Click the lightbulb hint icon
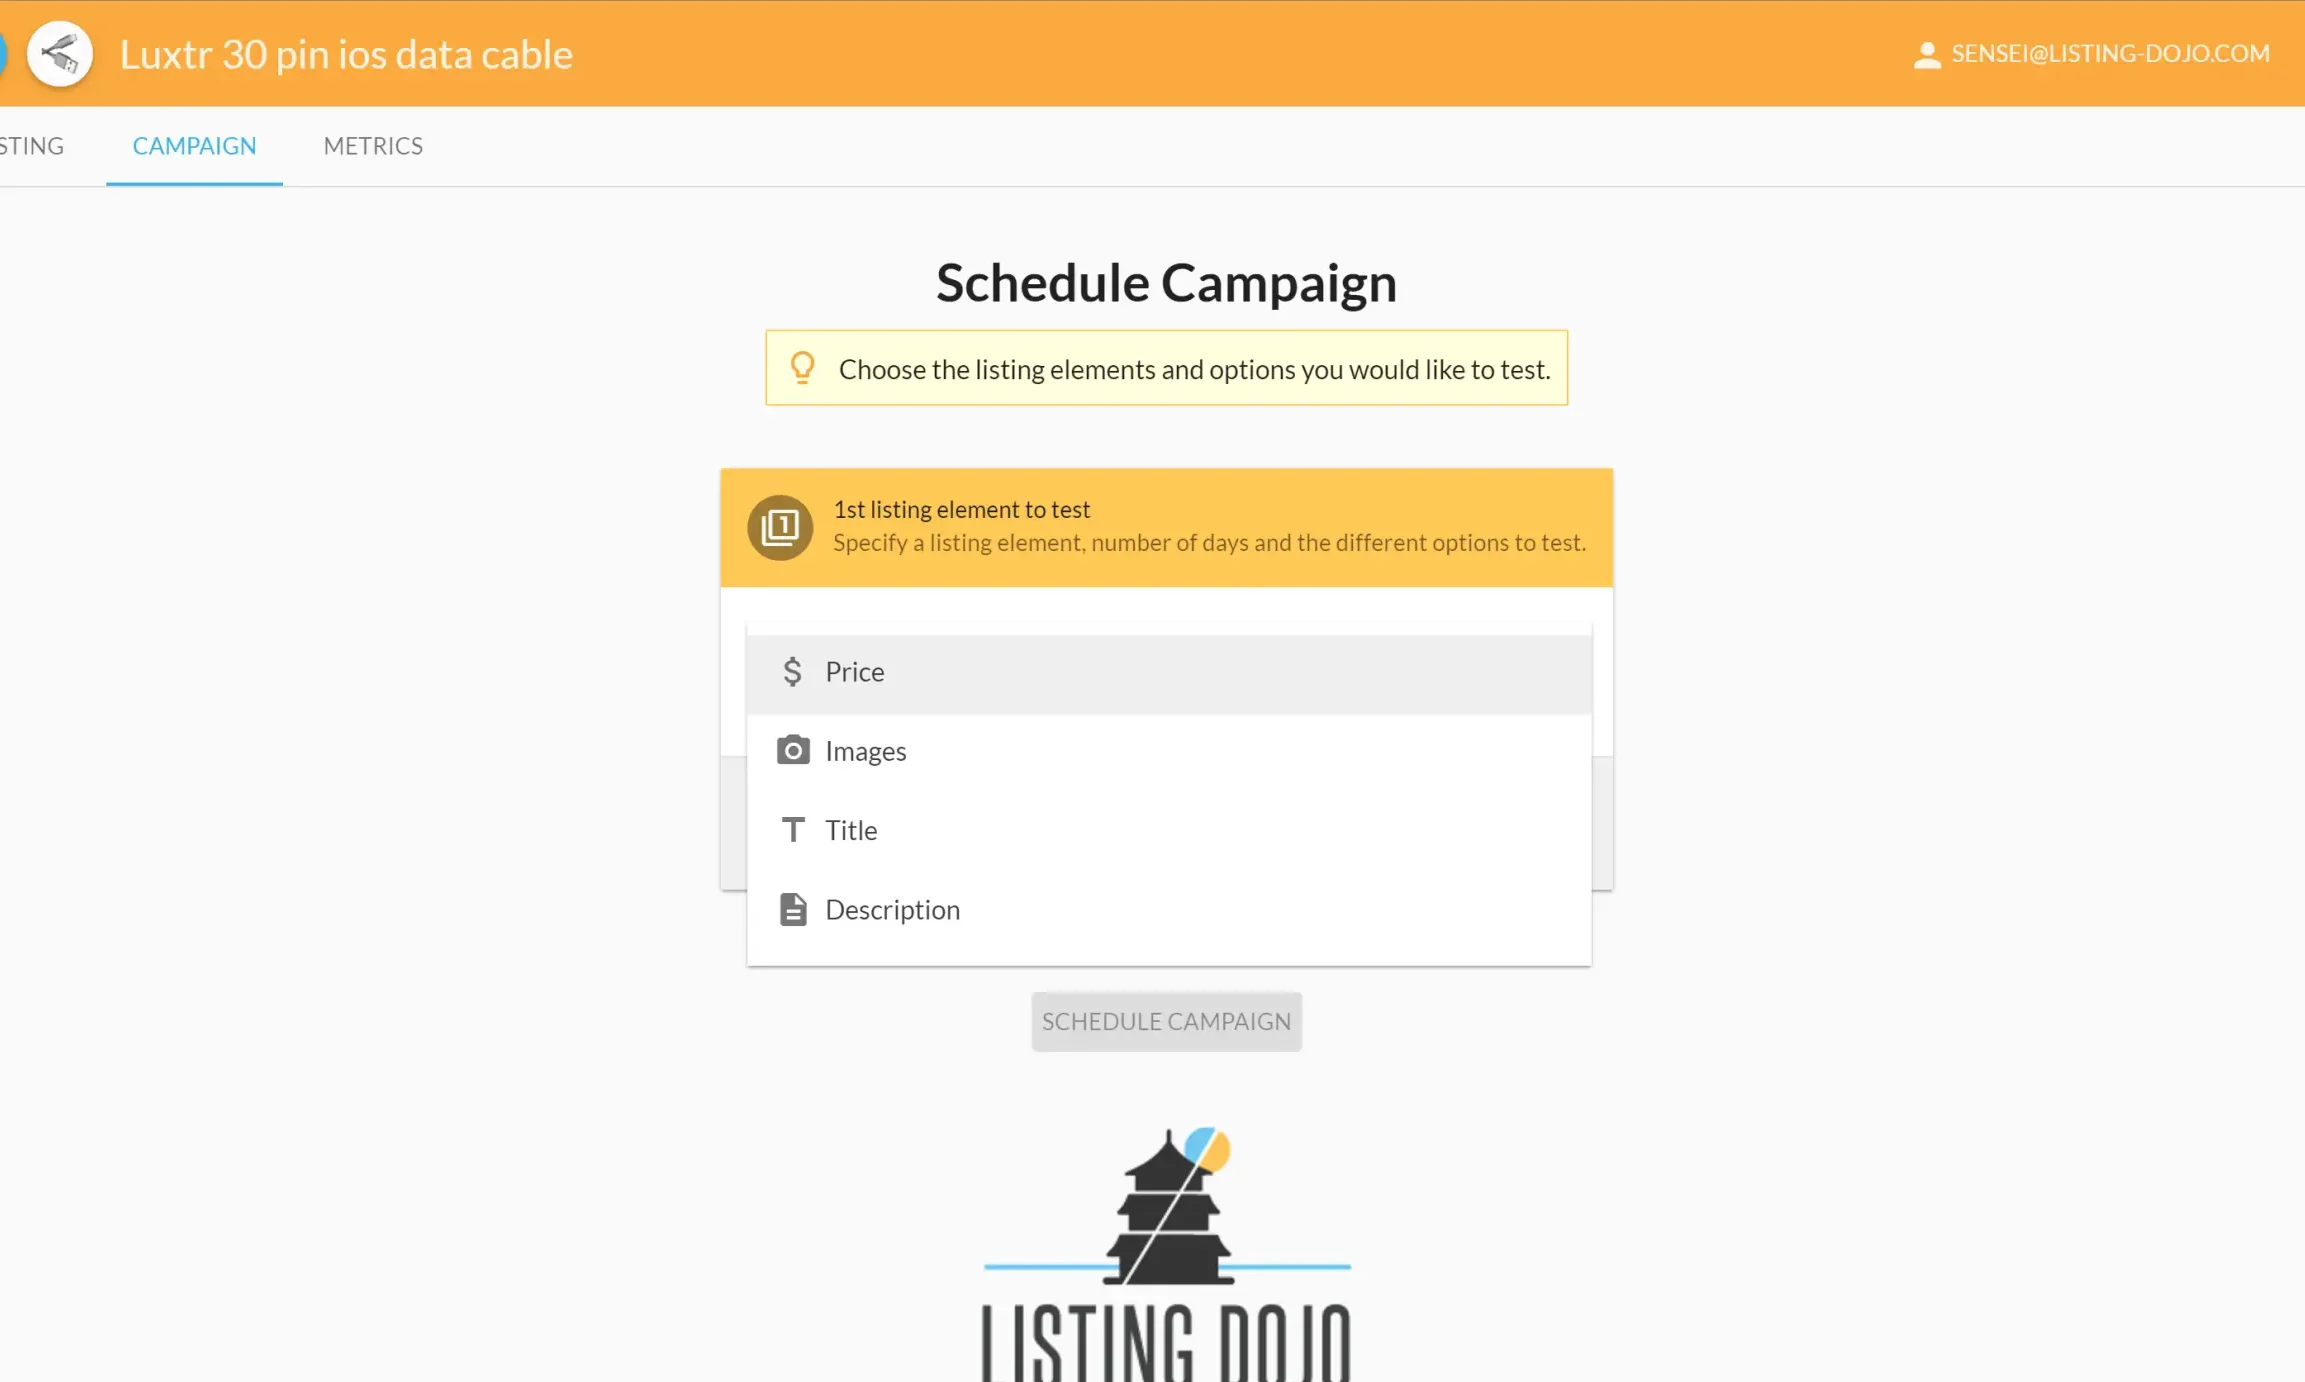This screenshot has width=2305, height=1382. tap(802, 368)
